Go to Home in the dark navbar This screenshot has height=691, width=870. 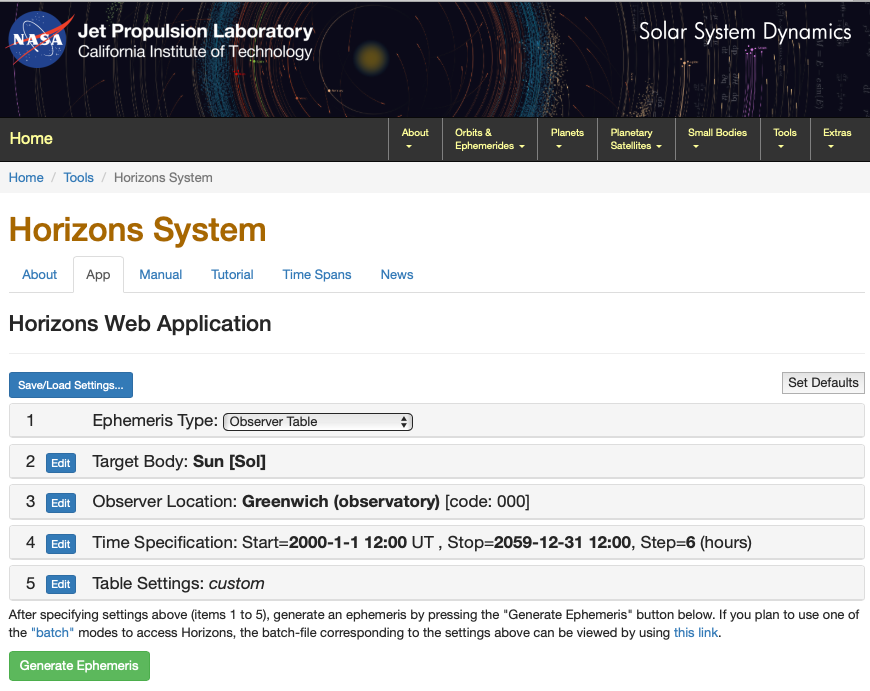(31, 138)
